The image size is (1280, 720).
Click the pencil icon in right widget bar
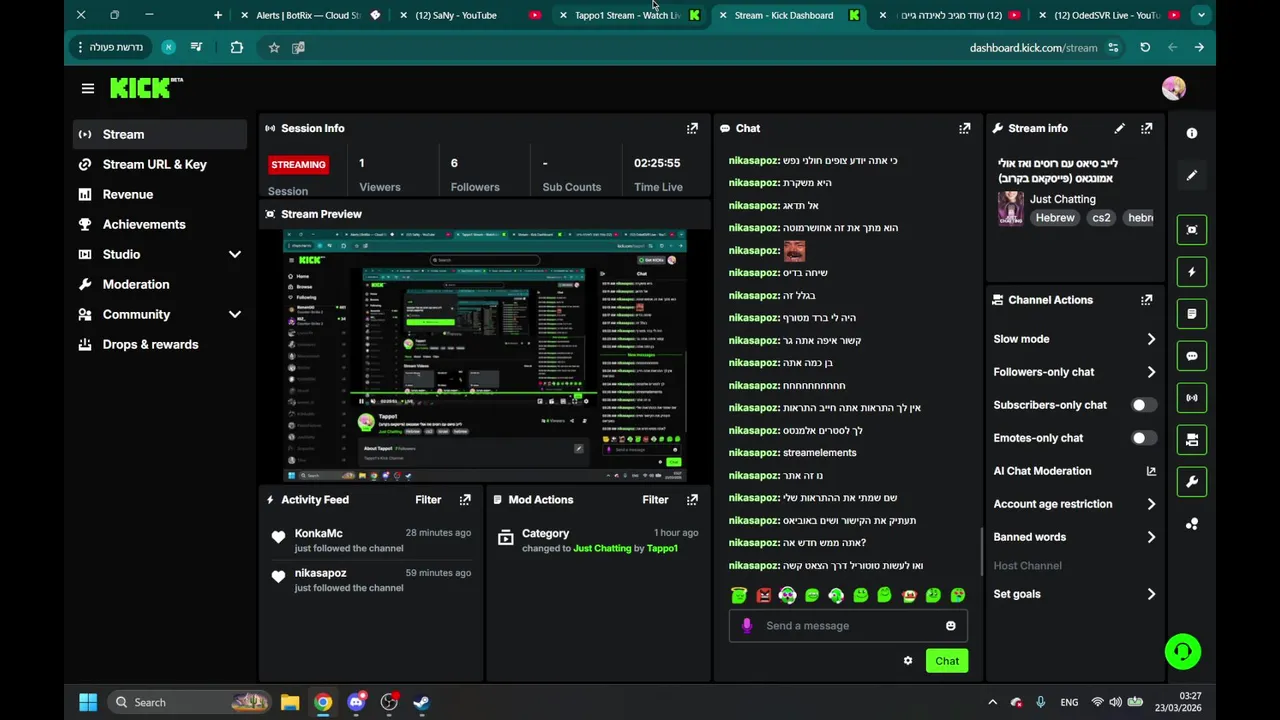point(1192,175)
